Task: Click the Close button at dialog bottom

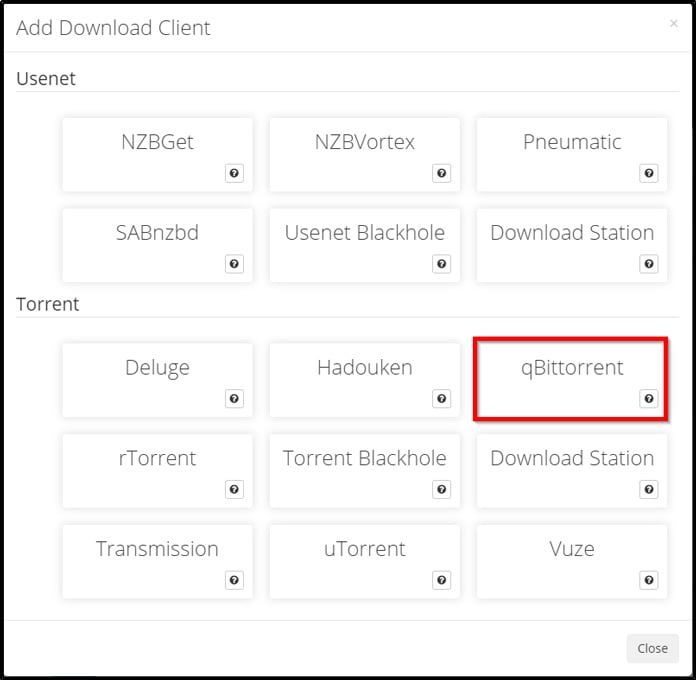Action: click(652, 648)
